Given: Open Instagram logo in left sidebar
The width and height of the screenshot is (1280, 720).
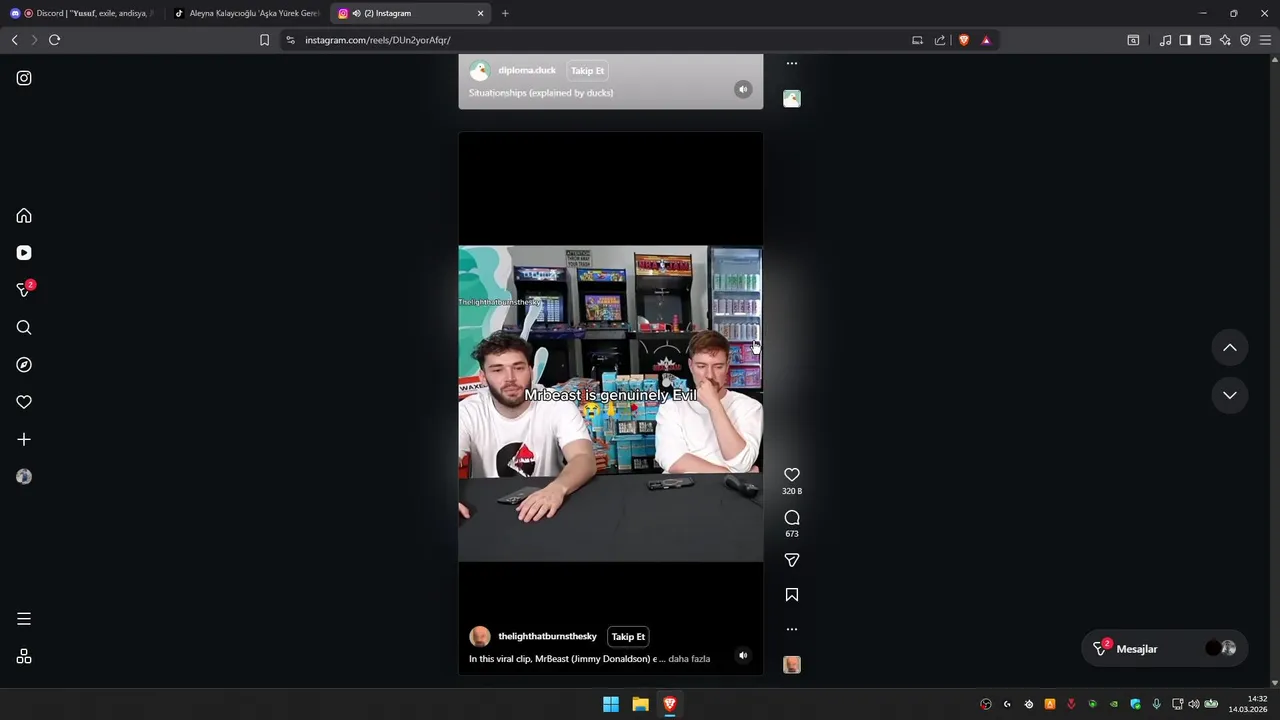Looking at the screenshot, I should (x=24, y=78).
